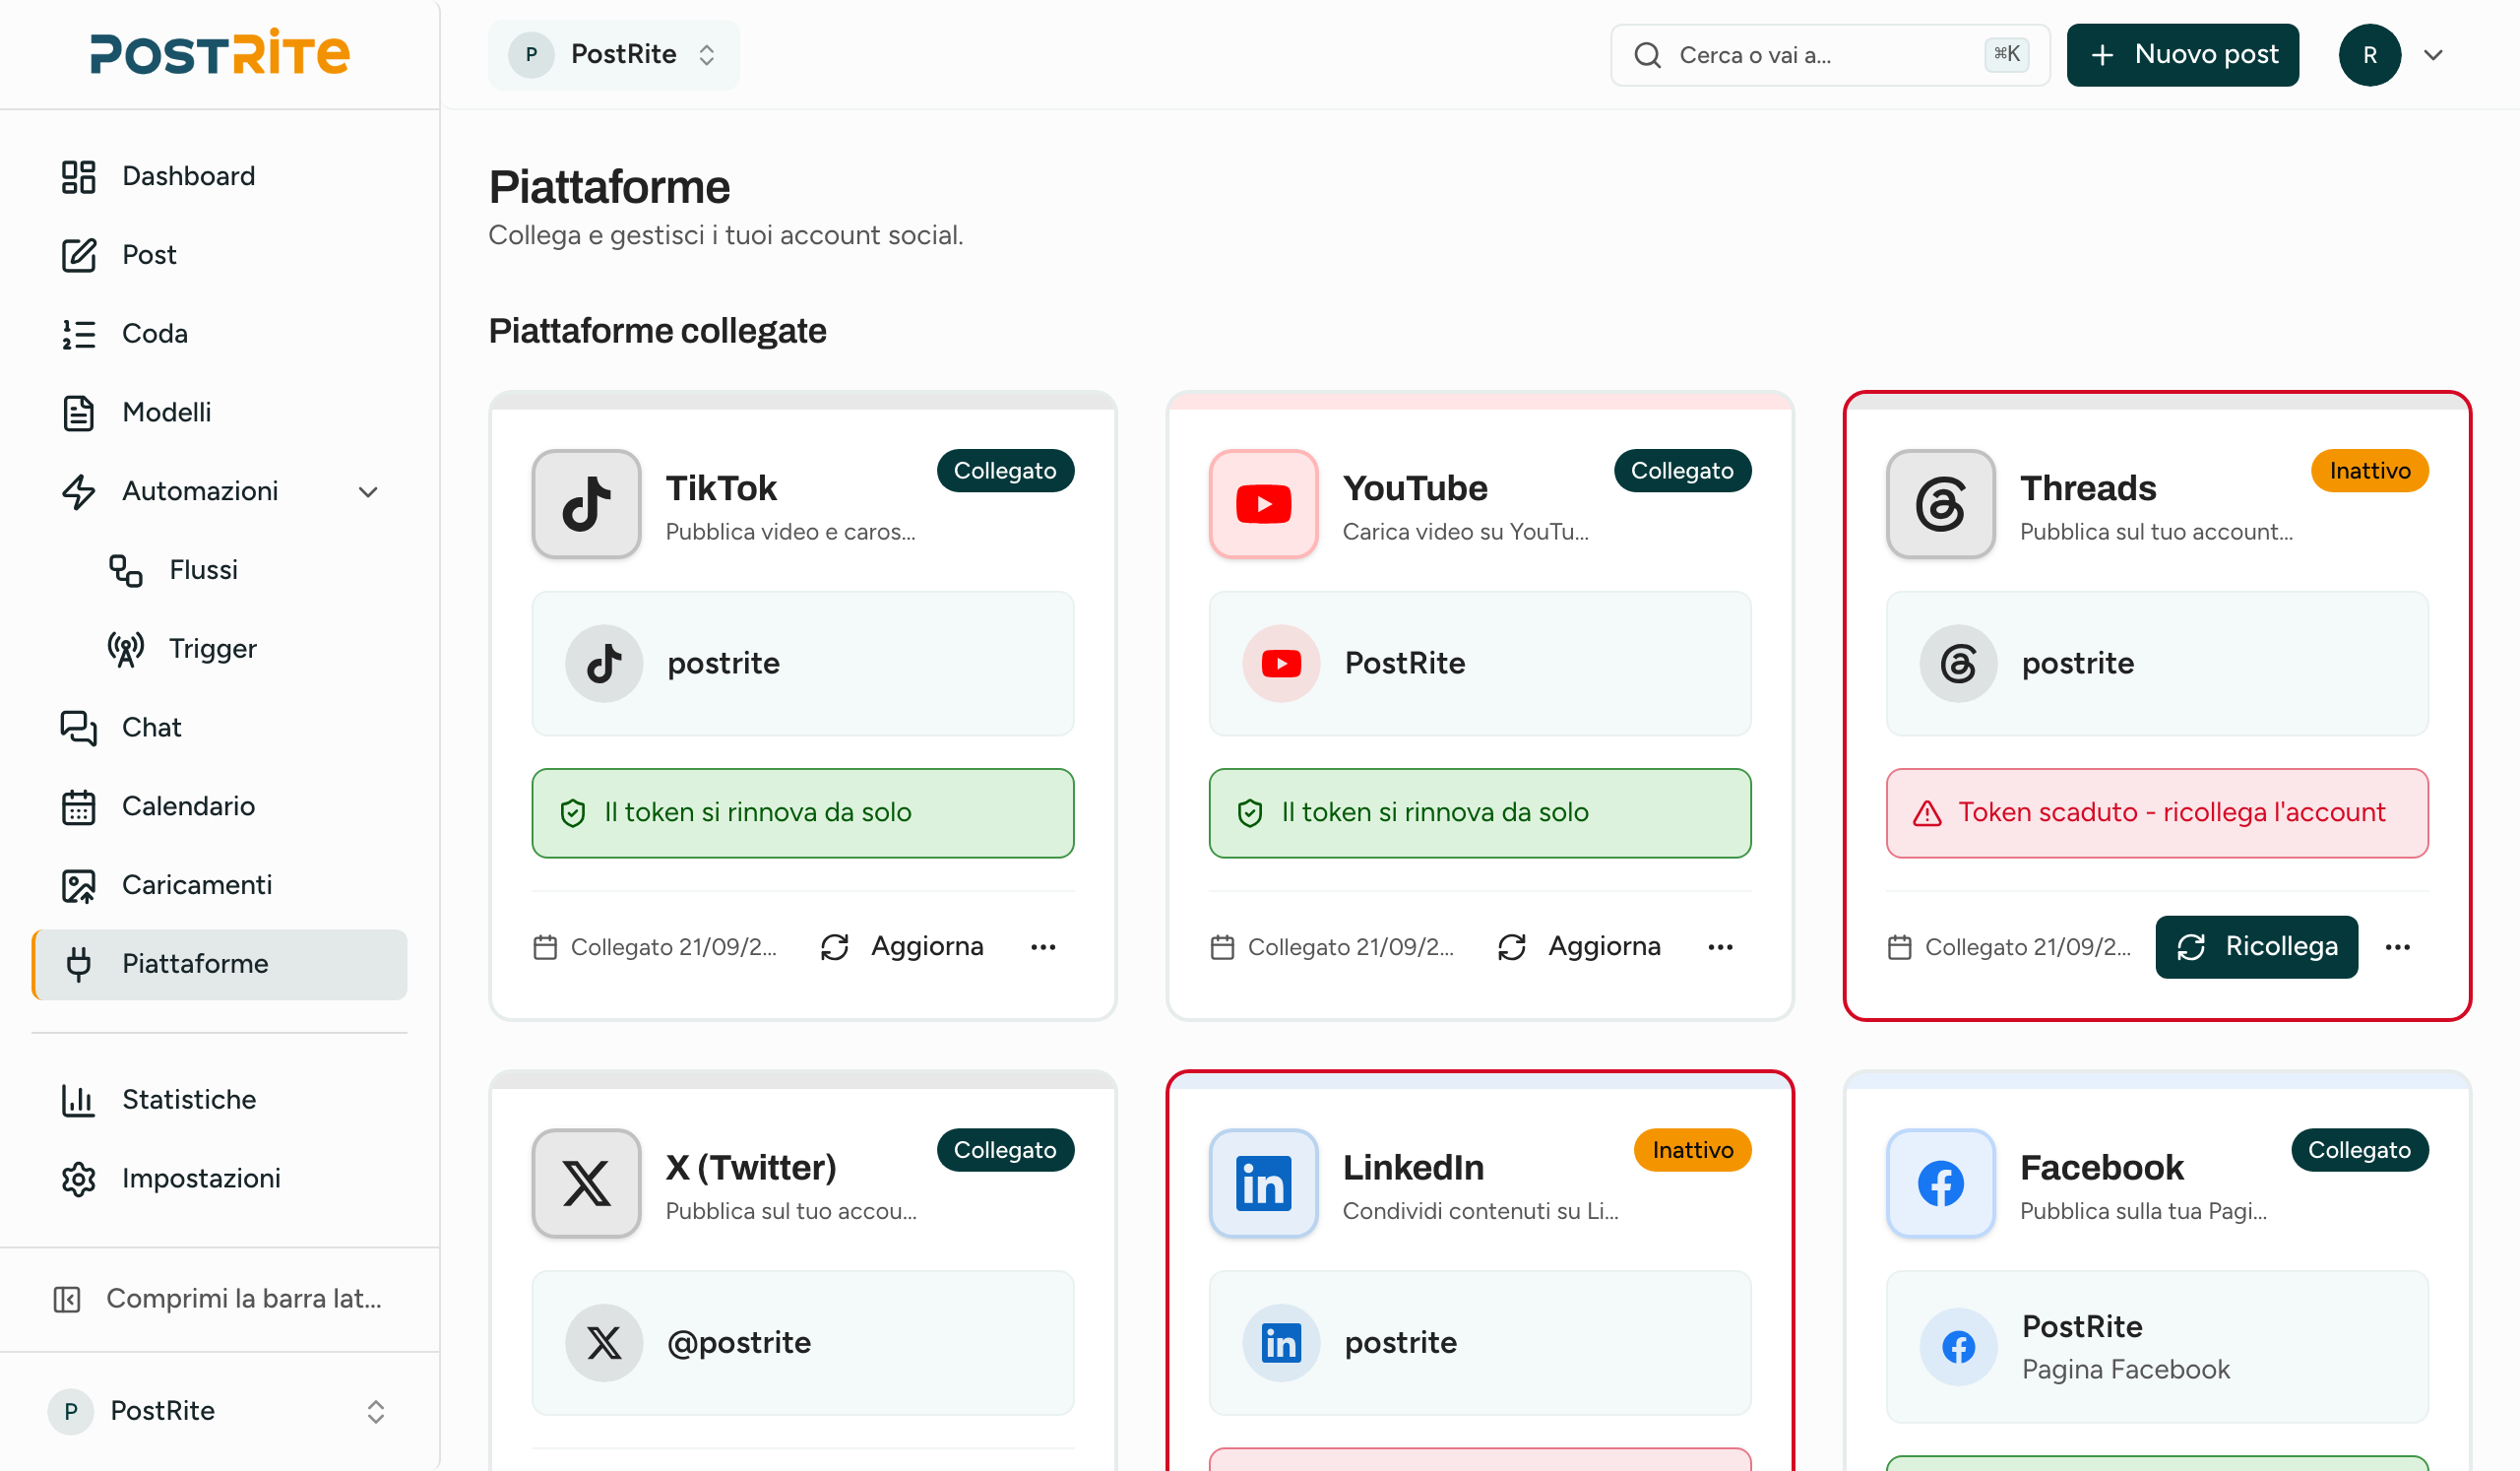Click the Threads platform logo tile
The image size is (2520, 1471).
point(1940,504)
